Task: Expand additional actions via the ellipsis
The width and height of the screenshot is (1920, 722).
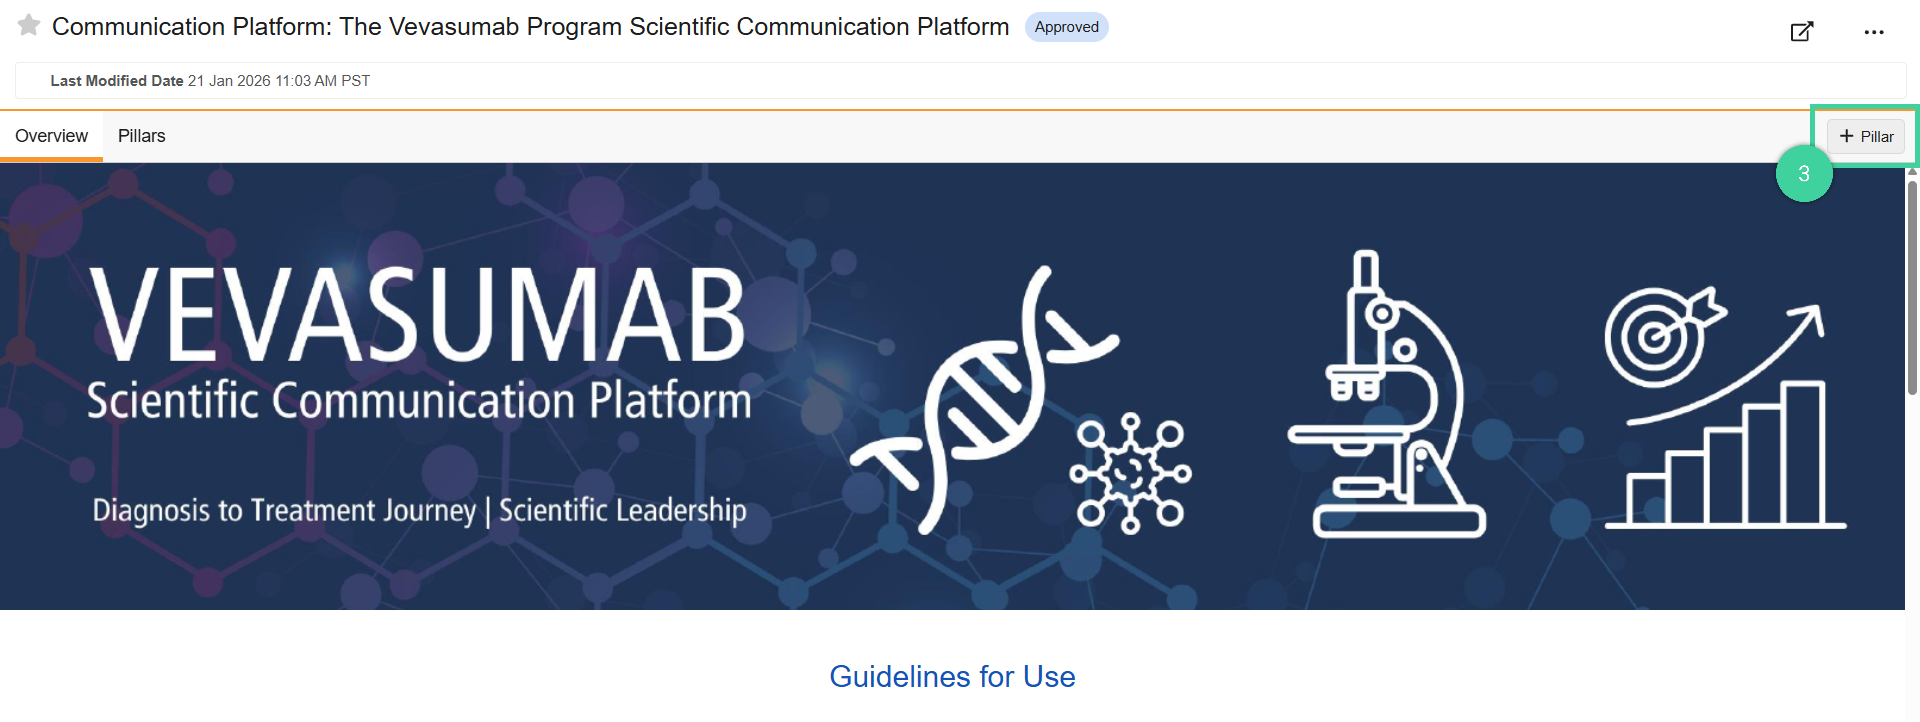Action: click(1874, 31)
